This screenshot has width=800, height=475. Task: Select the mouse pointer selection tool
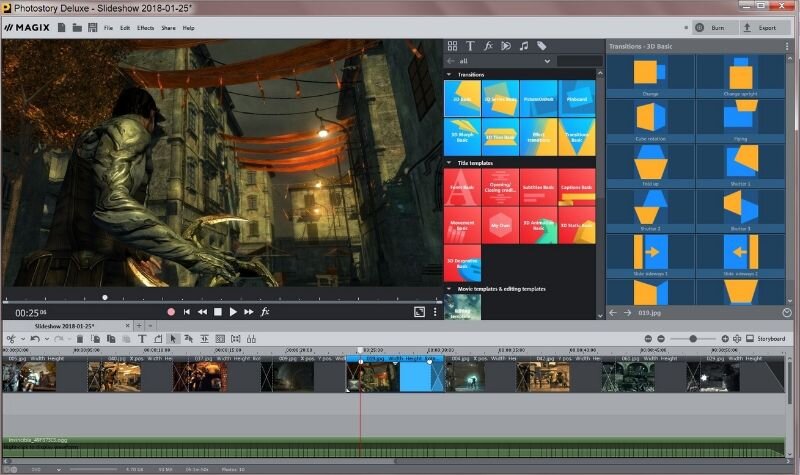(173, 339)
